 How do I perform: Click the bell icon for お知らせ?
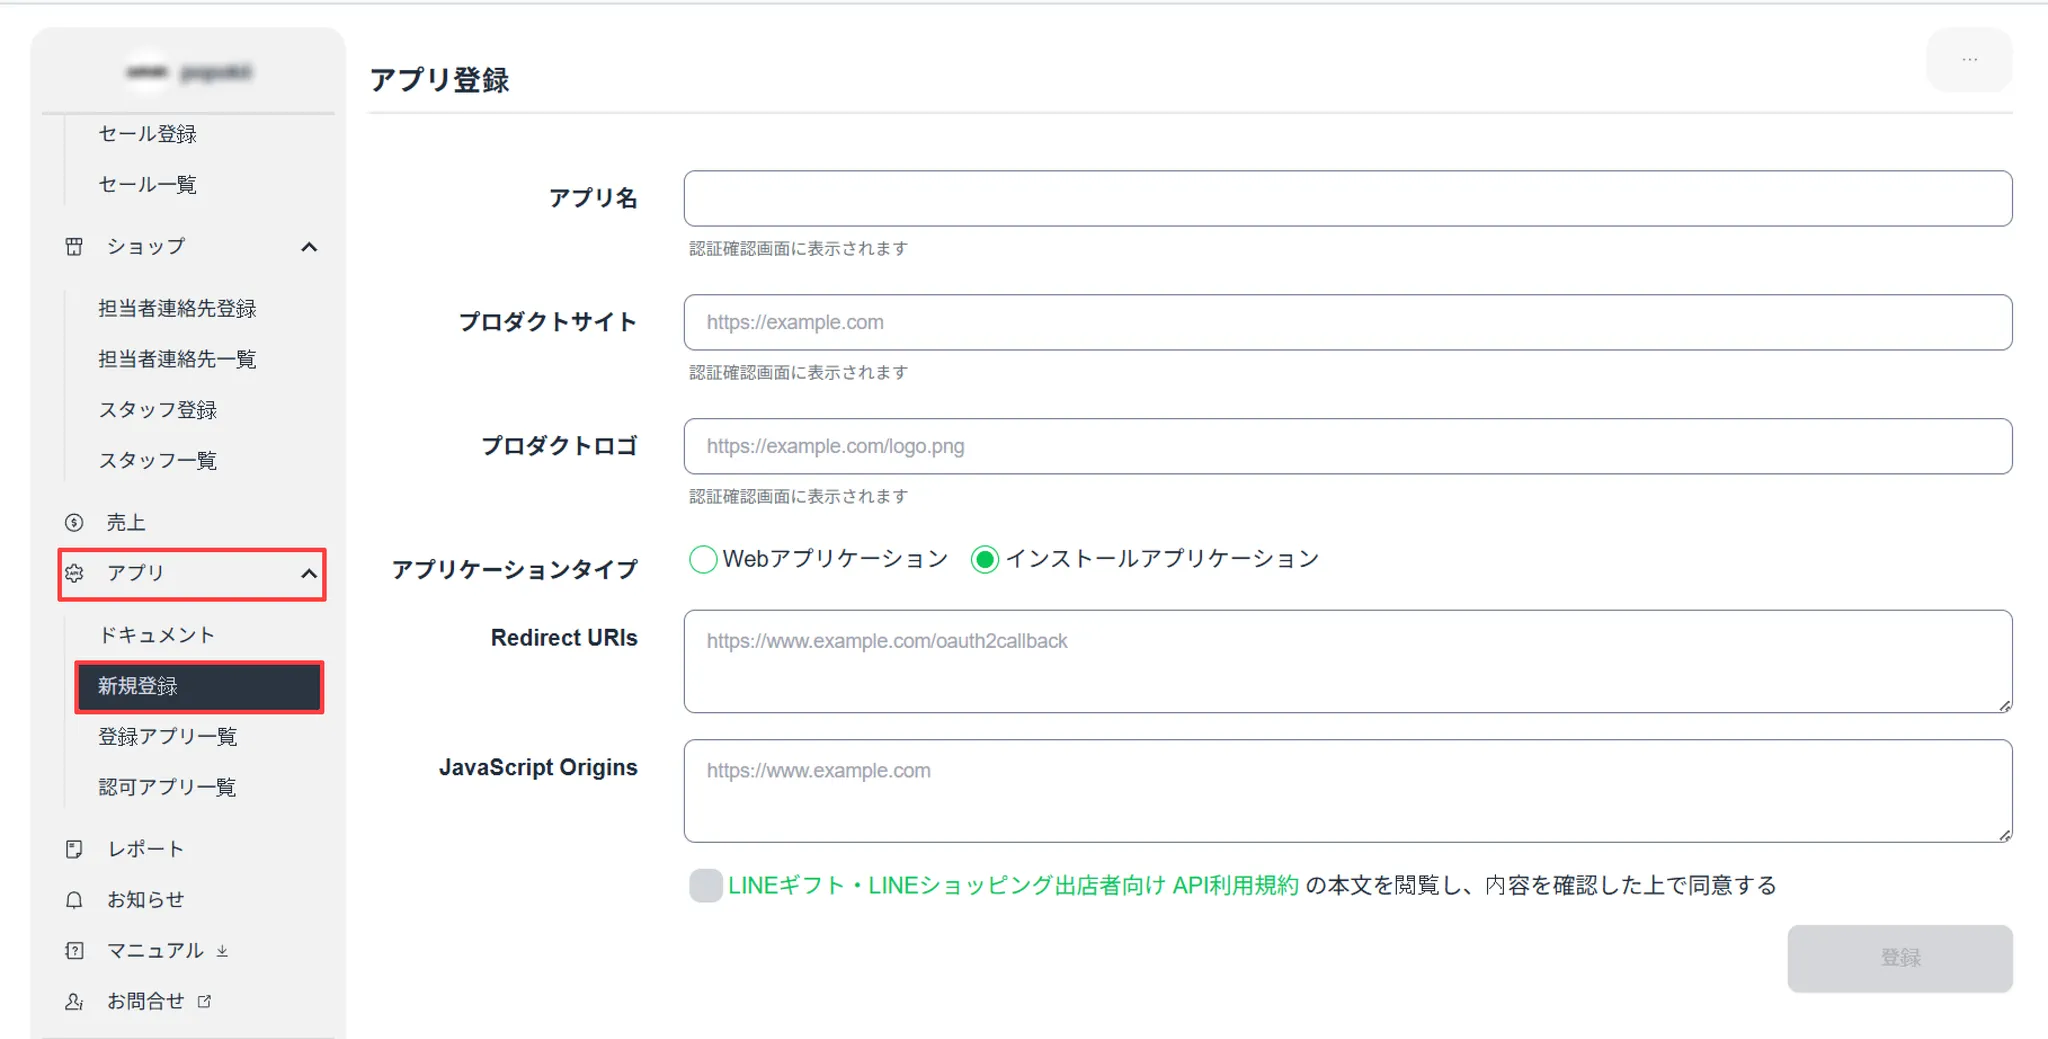tap(74, 900)
